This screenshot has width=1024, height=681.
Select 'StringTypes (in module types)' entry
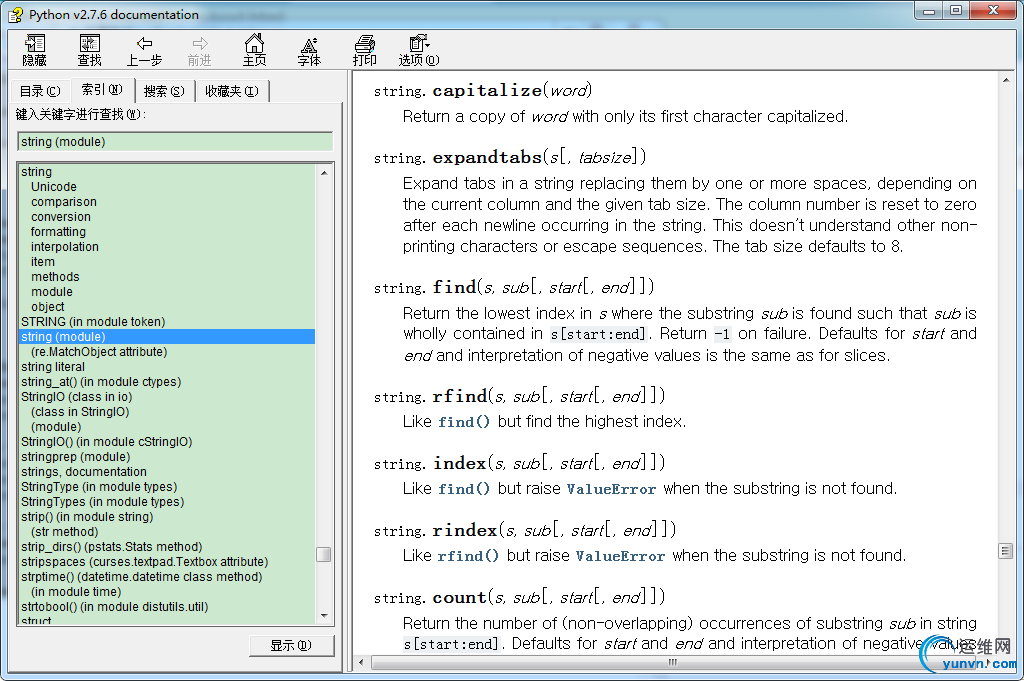tap(103, 502)
